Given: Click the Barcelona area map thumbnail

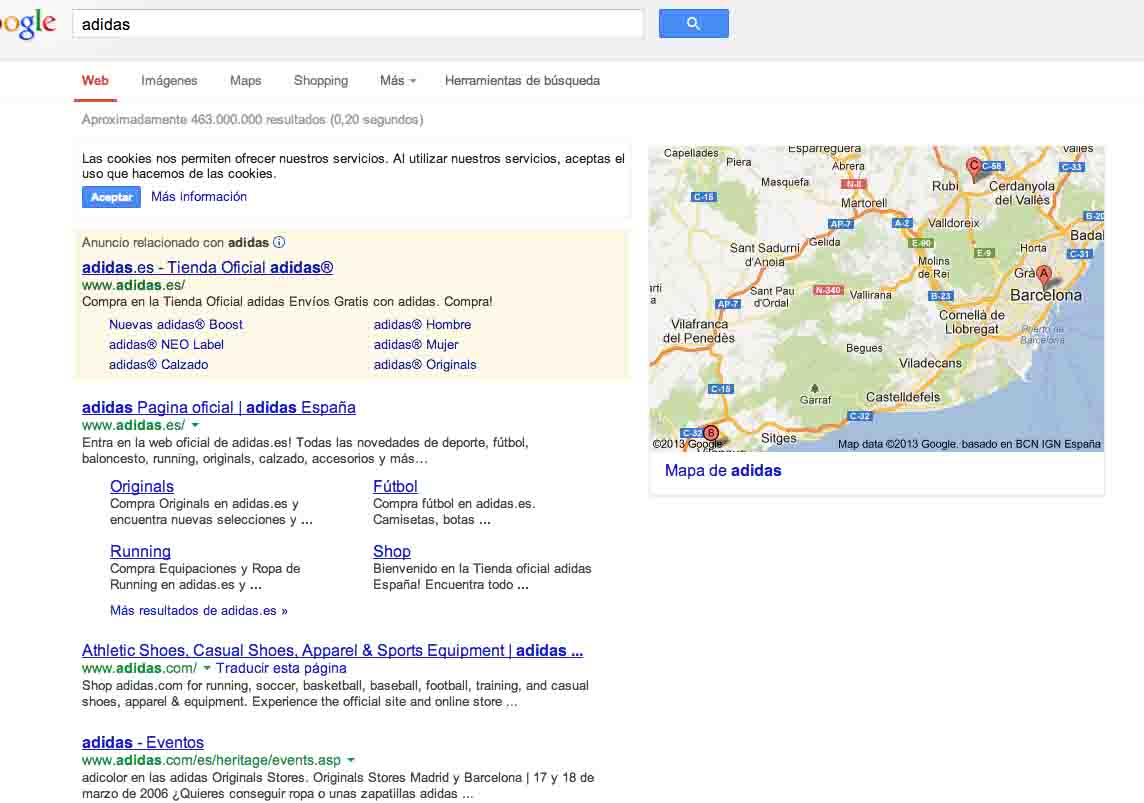Looking at the screenshot, I should pyautogui.click(x=876, y=298).
